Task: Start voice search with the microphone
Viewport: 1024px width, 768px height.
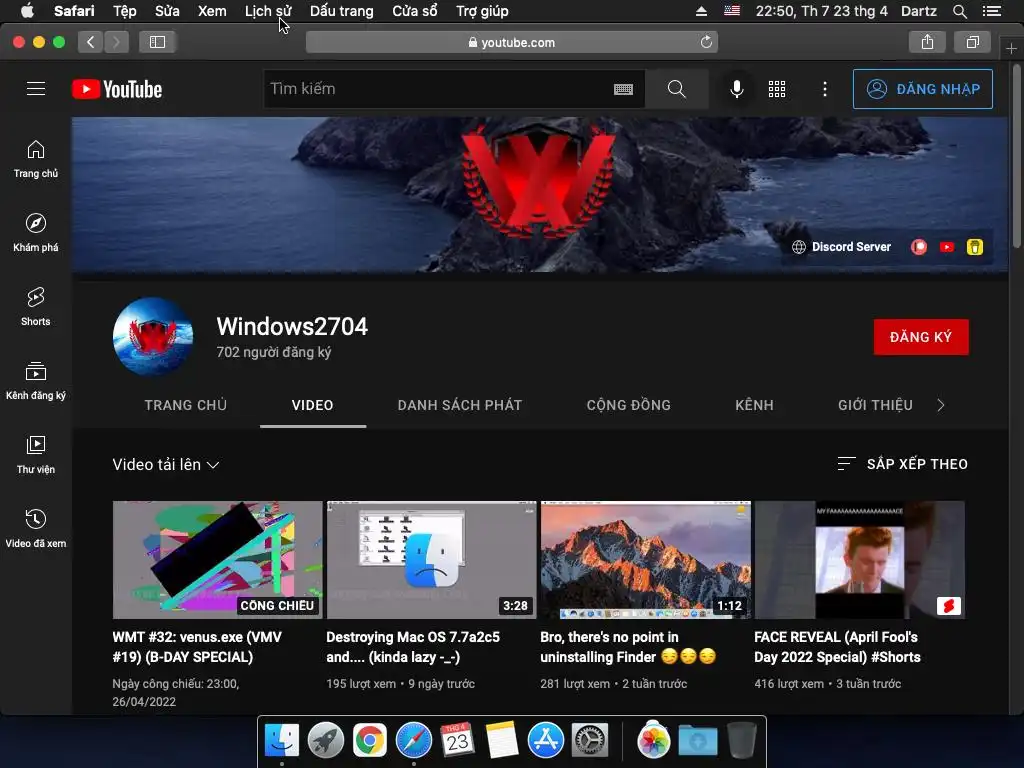Action: (x=737, y=89)
